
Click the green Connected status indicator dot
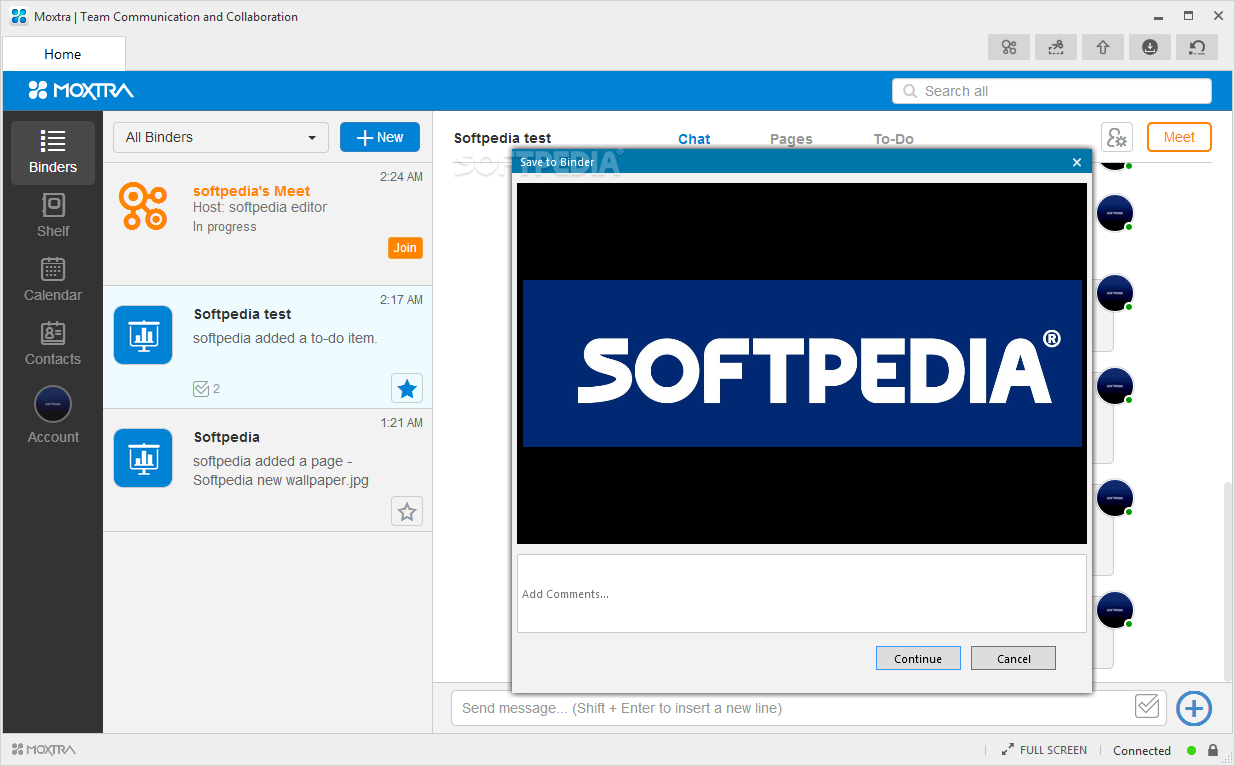tap(1191, 750)
